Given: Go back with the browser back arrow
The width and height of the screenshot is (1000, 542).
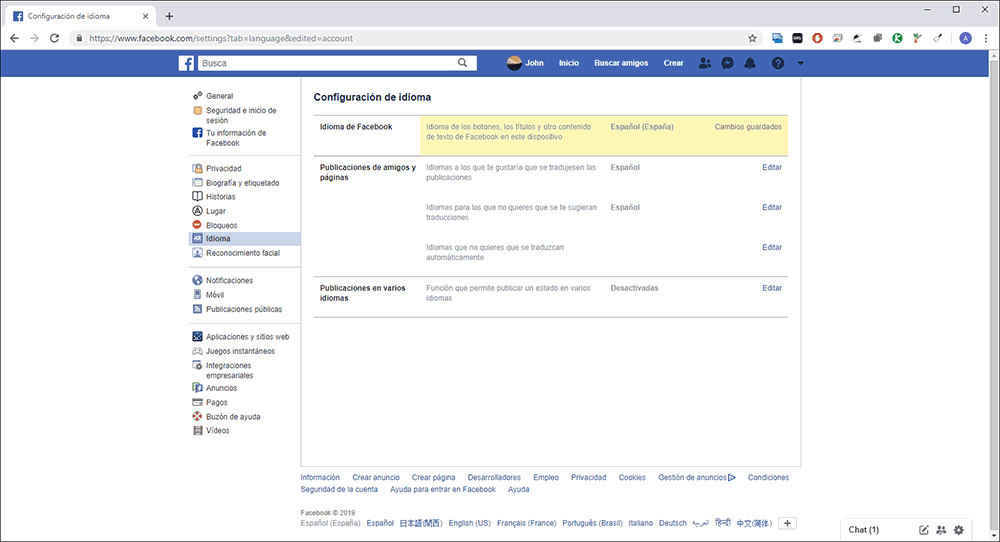Looking at the screenshot, I should [x=14, y=38].
